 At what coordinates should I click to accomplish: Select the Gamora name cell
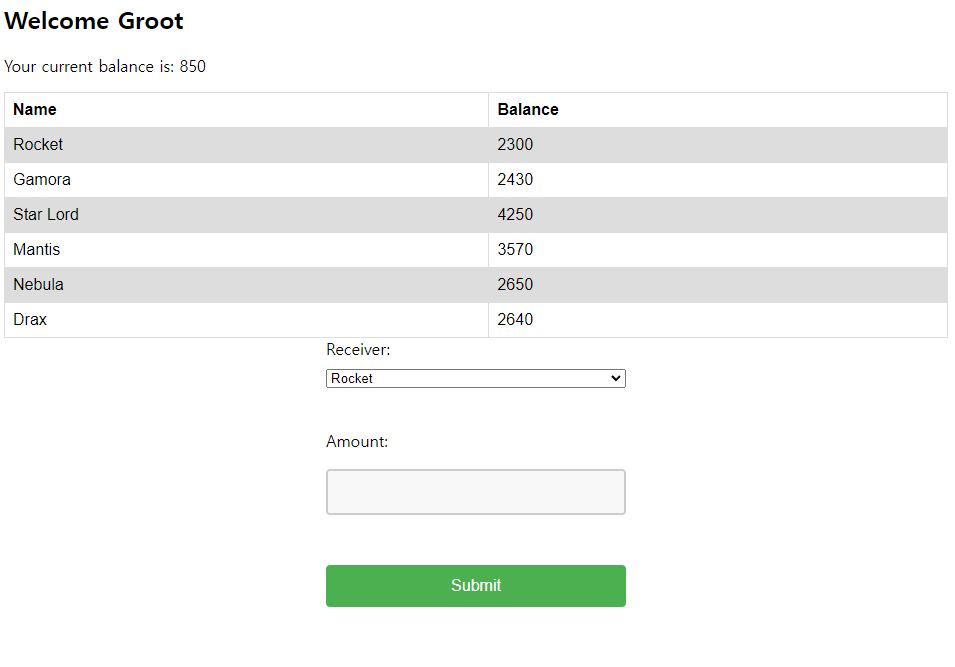pos(42,180)
